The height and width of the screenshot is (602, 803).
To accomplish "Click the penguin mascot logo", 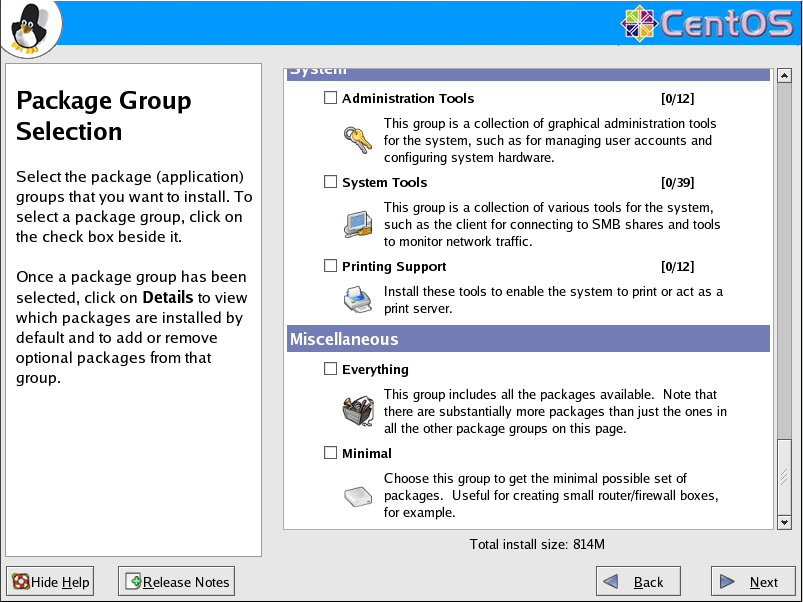I will tap(31, 29).
